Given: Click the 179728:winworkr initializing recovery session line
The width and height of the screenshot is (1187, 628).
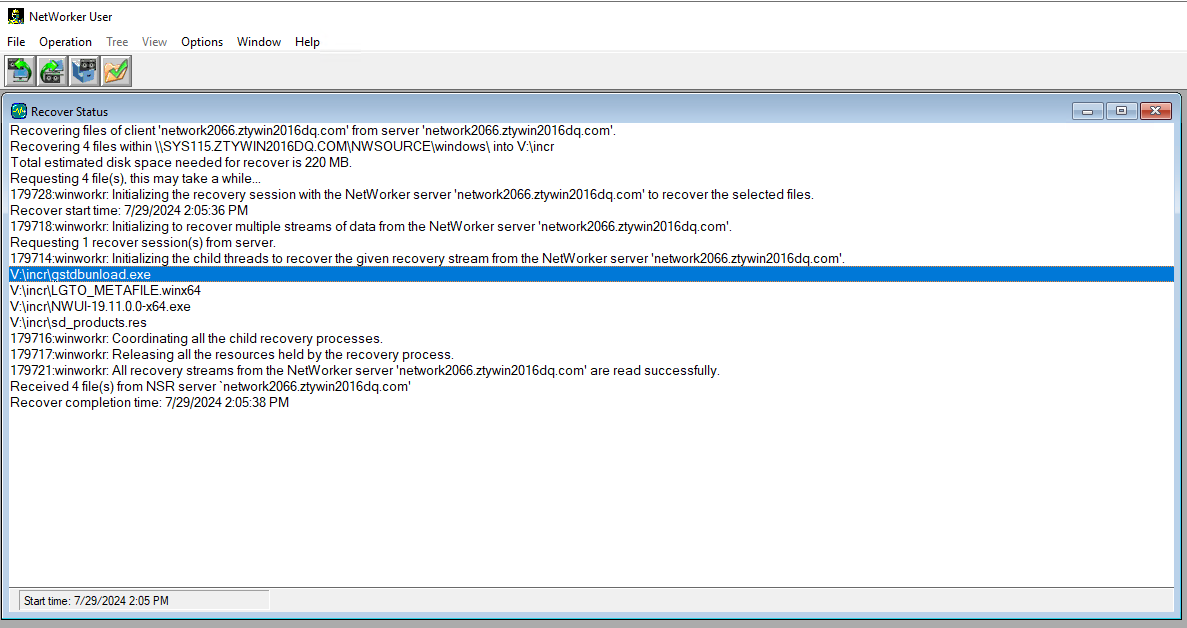Looking at the screenshot, I should pyautogui.click(x=412, y=194).
